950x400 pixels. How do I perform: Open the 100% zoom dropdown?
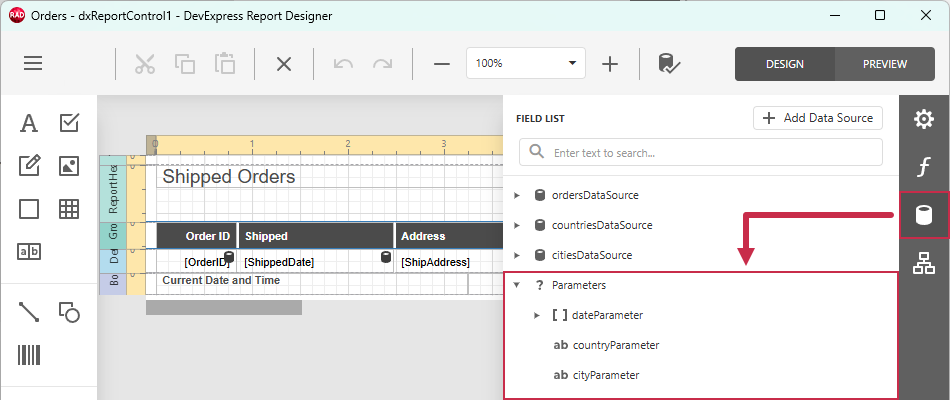[526, 63]
